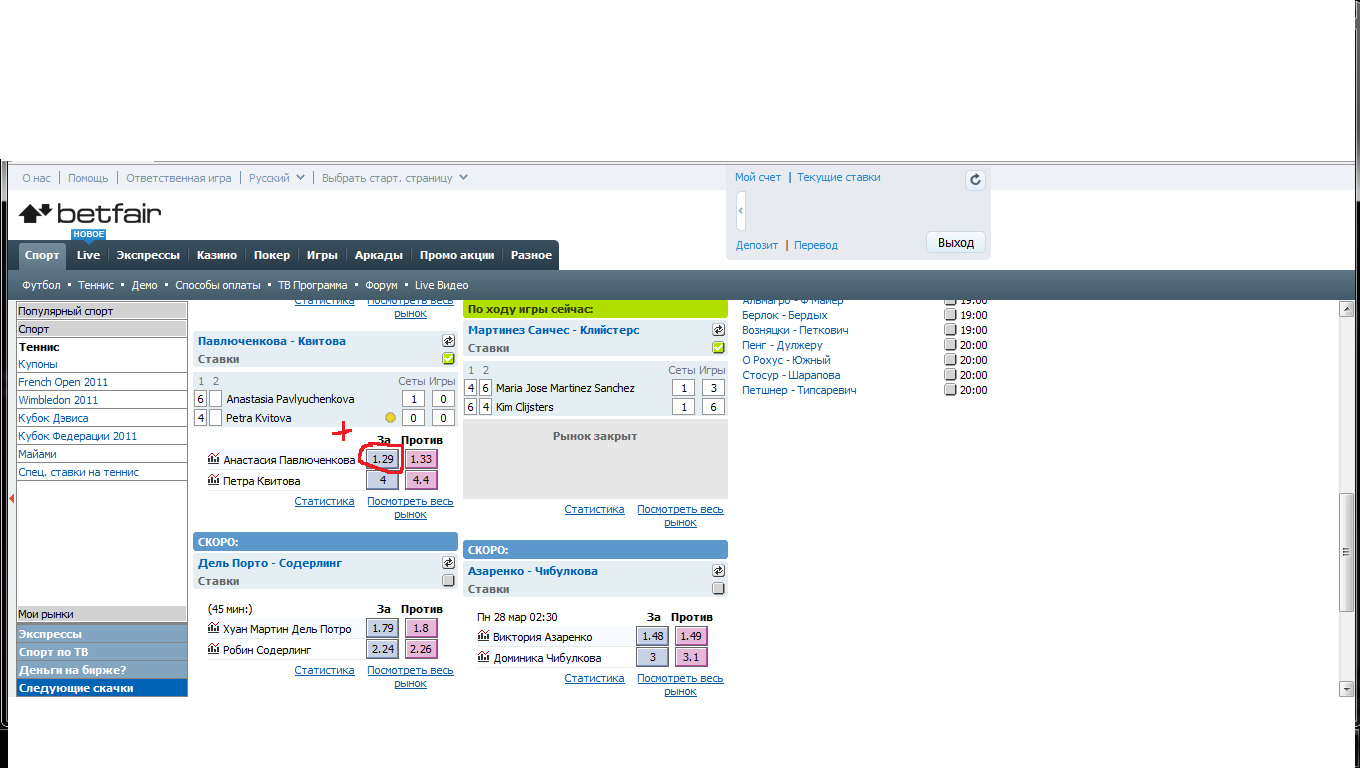
Task: Open French Open 2011 in the sidebar
Action: (63, 382)
